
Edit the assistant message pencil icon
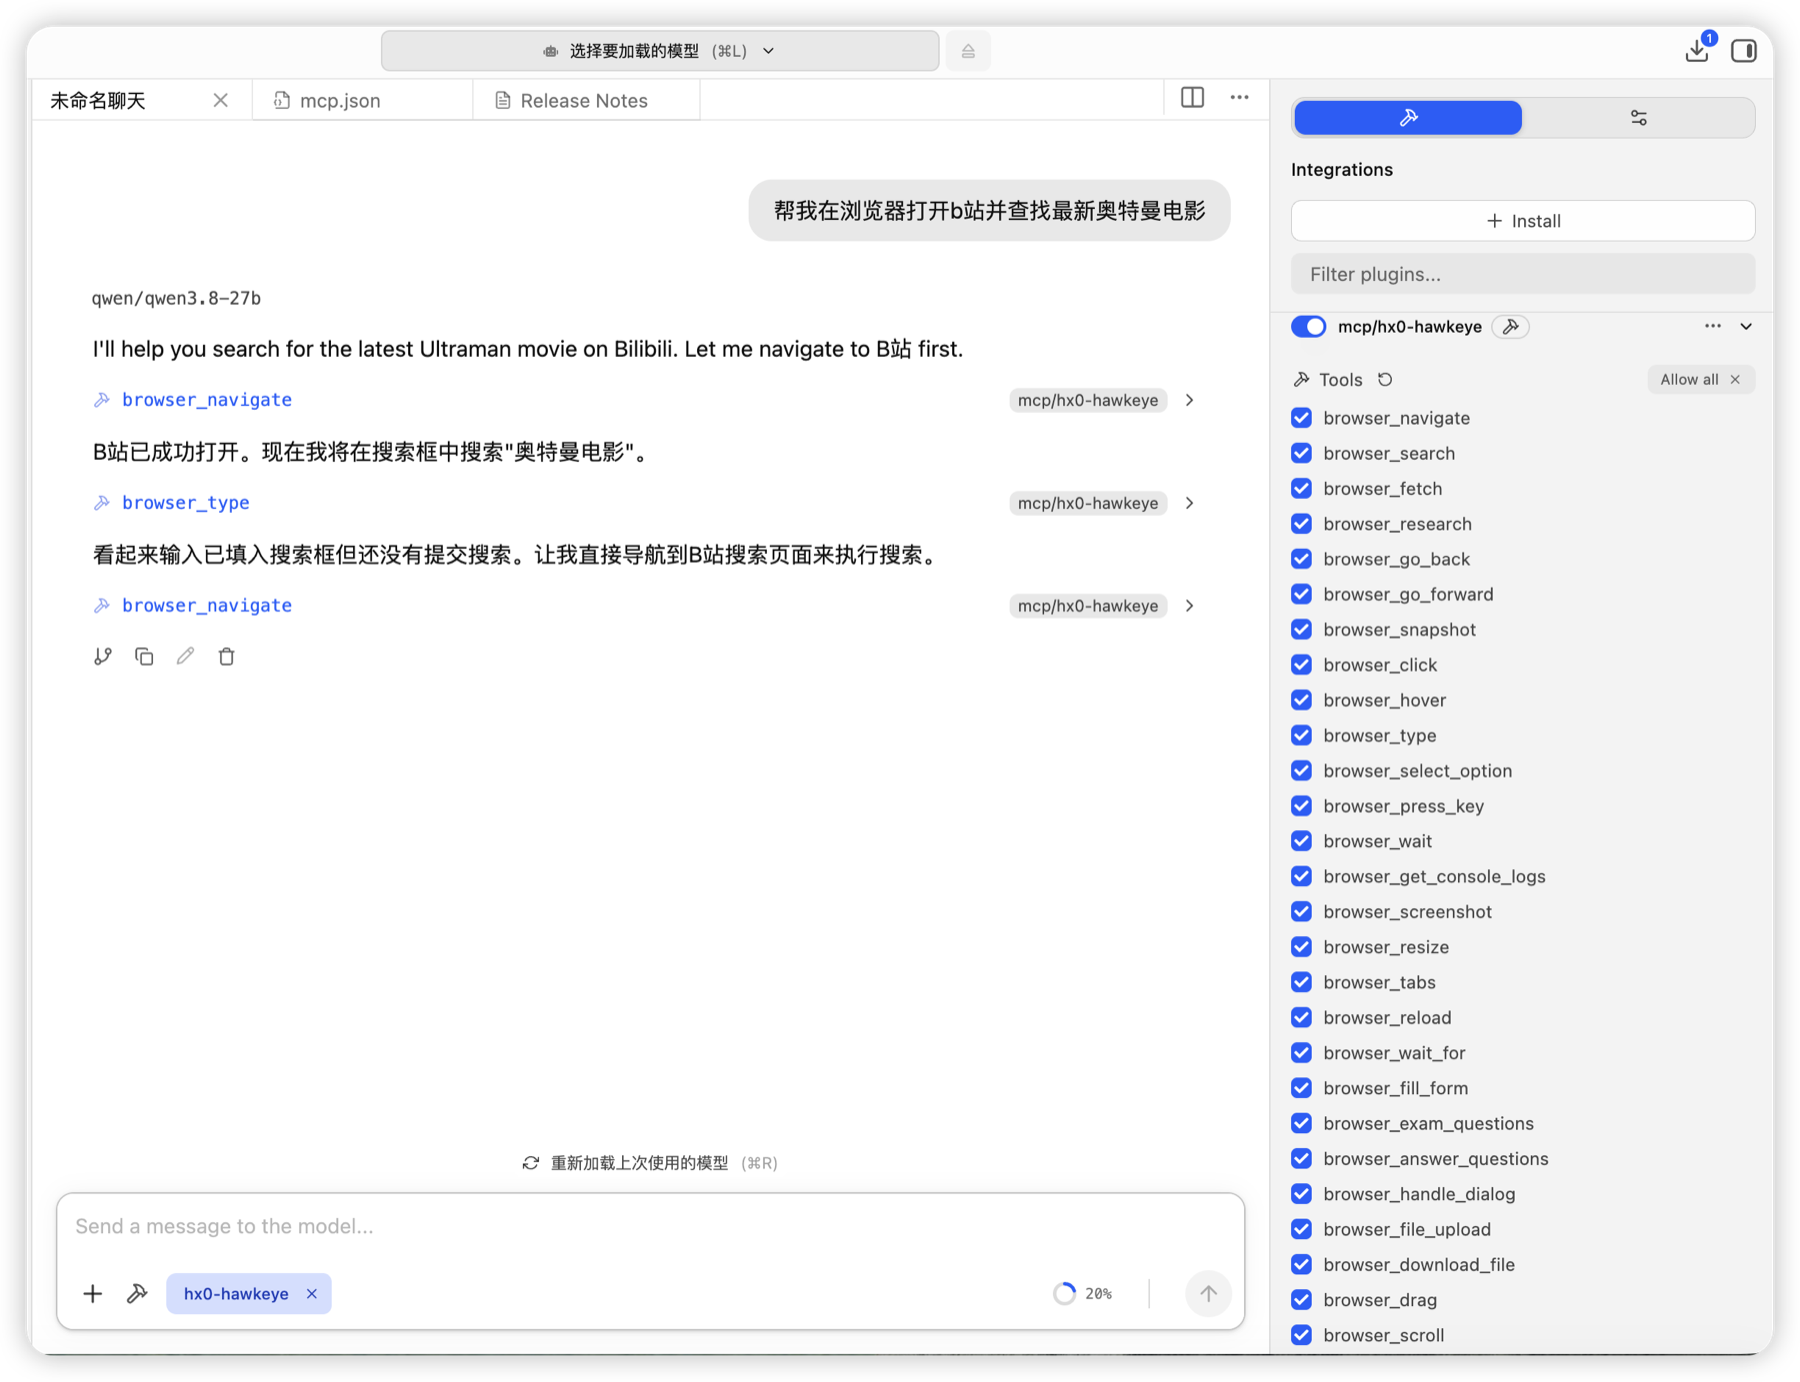tap(185, 656)
